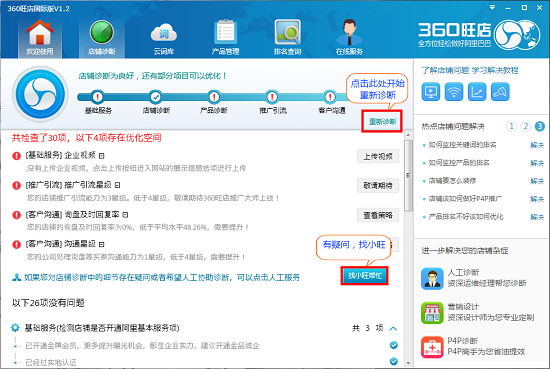Click the 人工服务 help text link
This screenshot has height=369, width=550.
coord(162,277)
